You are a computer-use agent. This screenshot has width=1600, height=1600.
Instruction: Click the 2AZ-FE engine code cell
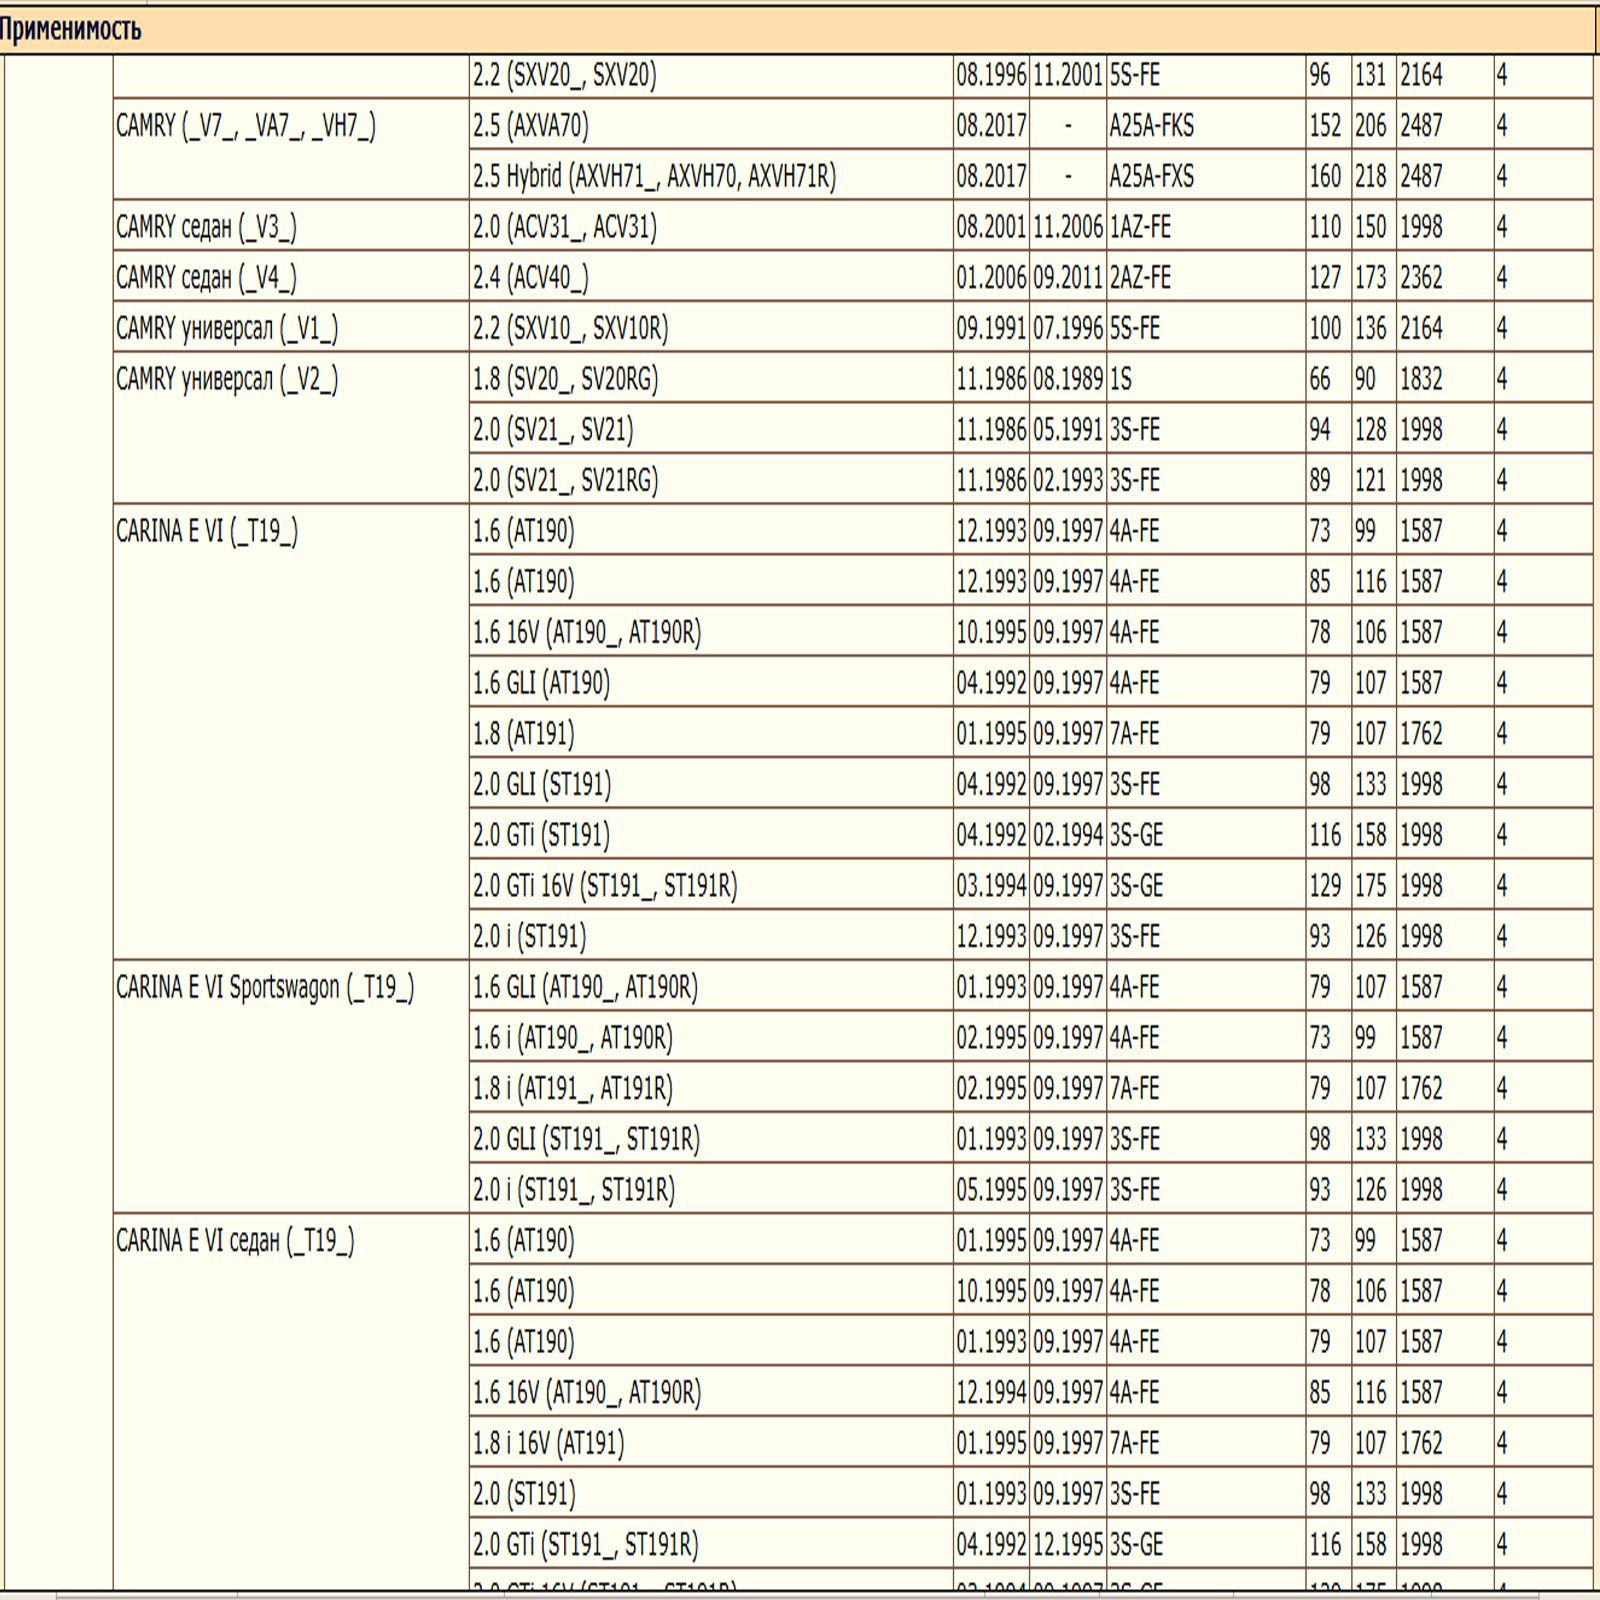pyautogui.click(x=1139, y=278)
